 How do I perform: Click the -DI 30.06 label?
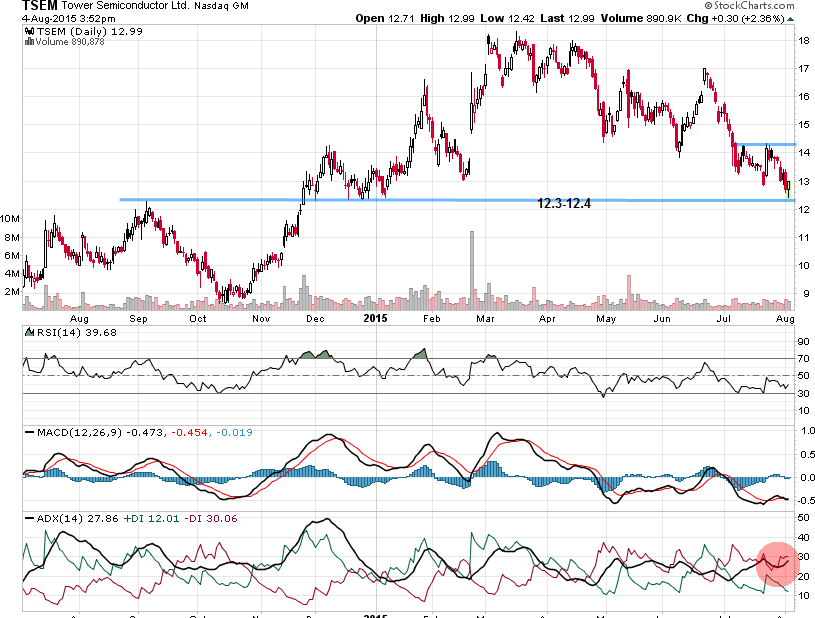pos(211,519)
